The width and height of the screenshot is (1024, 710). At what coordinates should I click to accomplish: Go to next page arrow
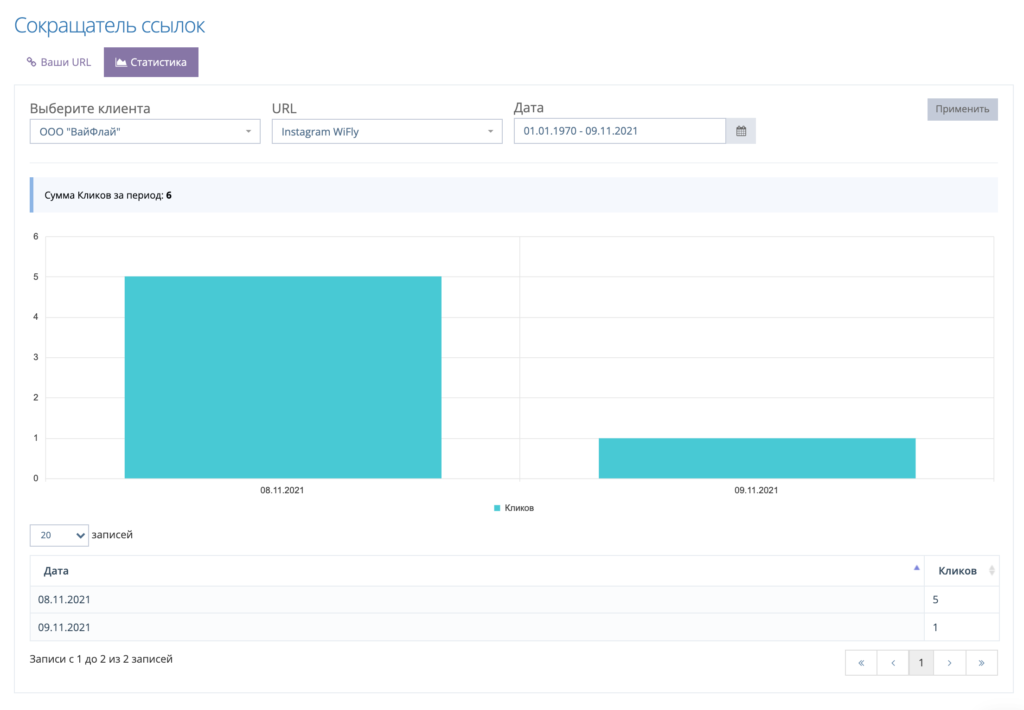950,663
